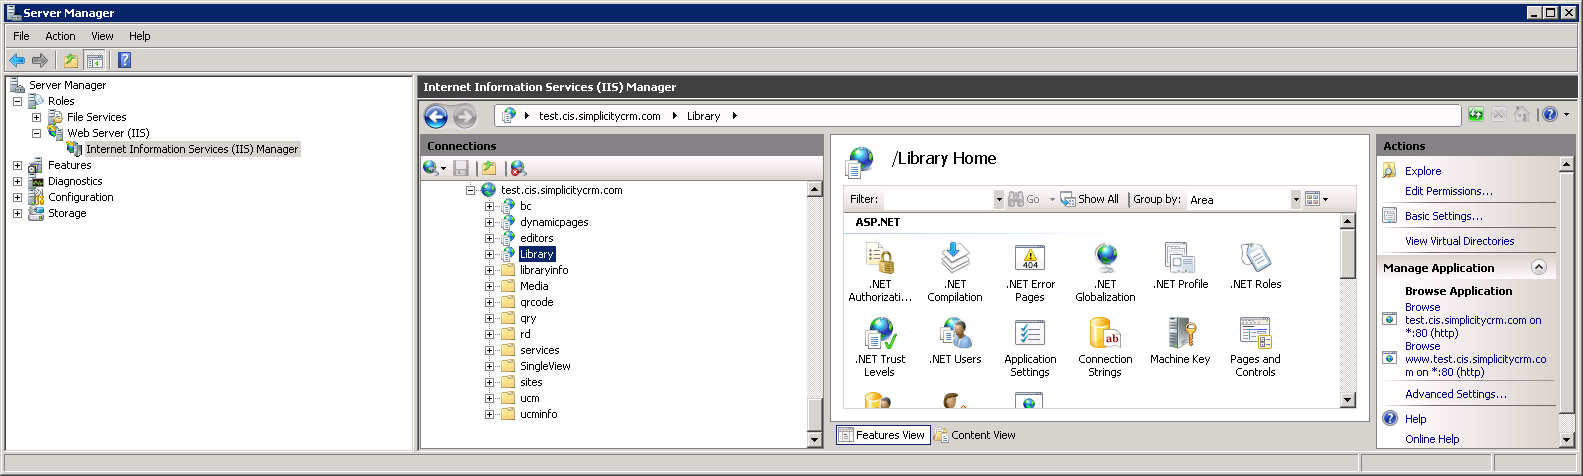Open the Filter dropdown arrow
This screenshot has height=476, width=1583.
click(x=998, y=199)
